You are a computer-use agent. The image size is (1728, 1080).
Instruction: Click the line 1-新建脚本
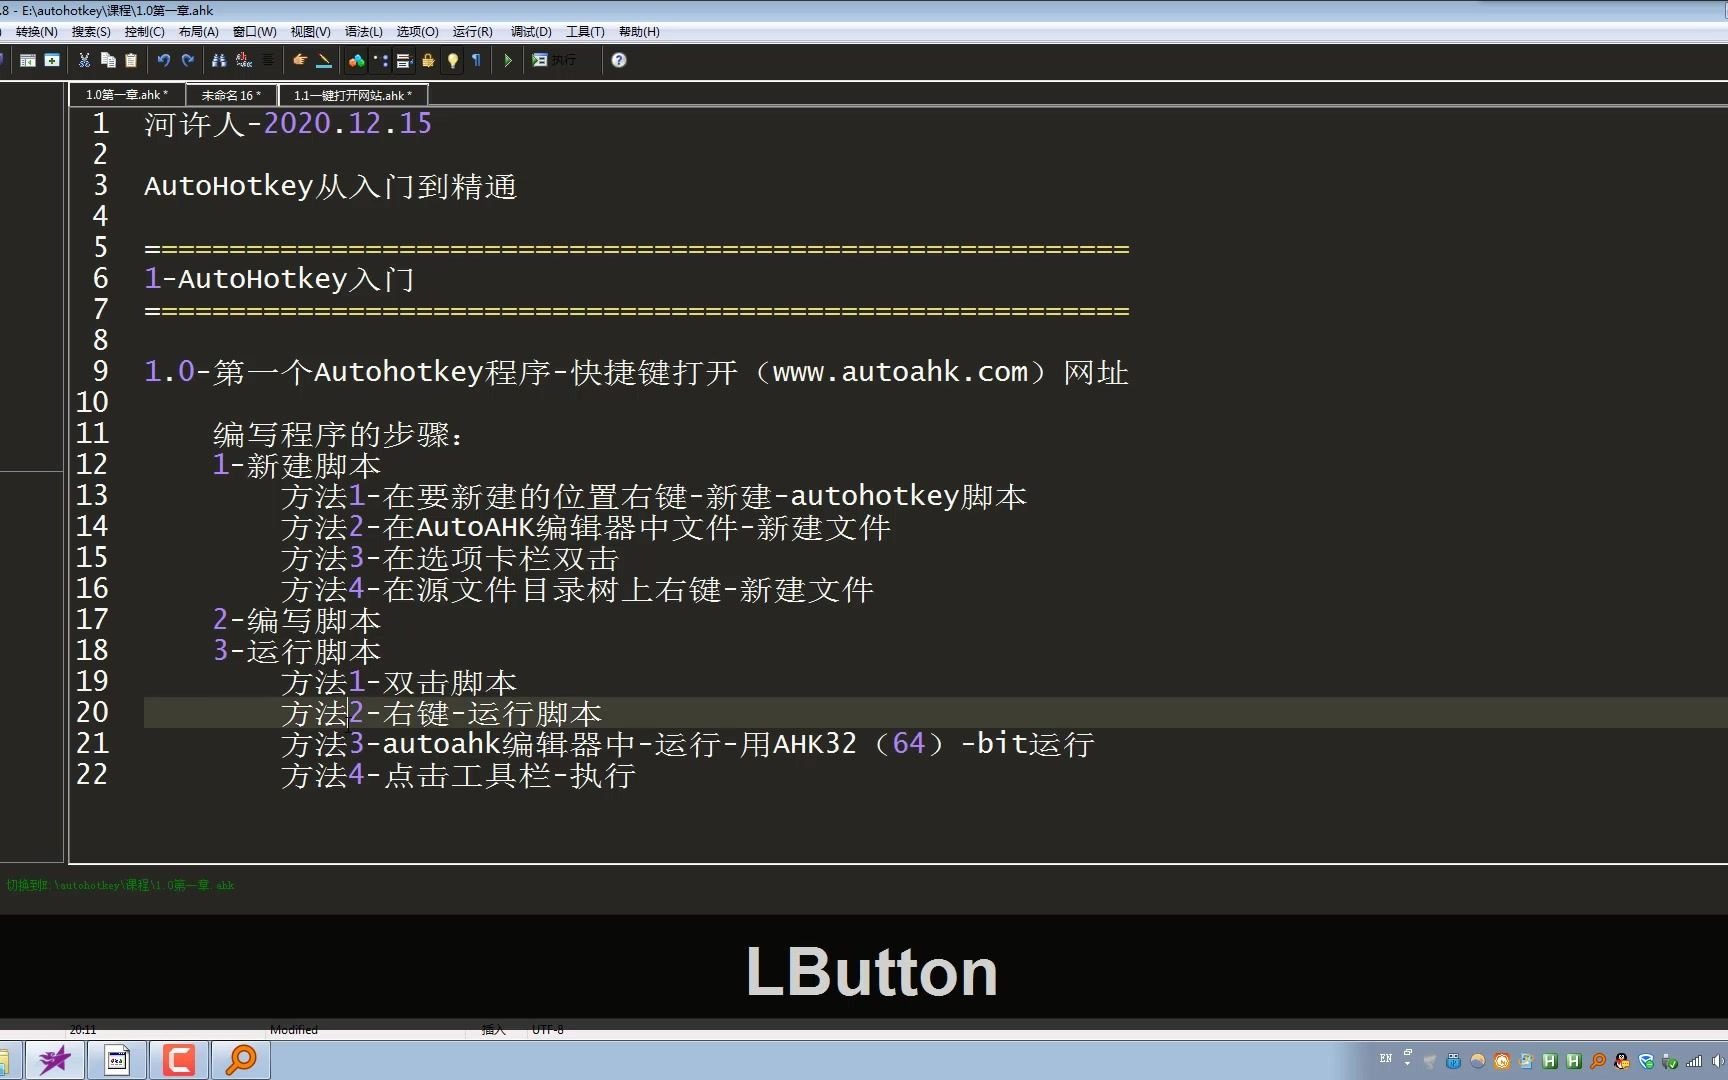(297, 465)
